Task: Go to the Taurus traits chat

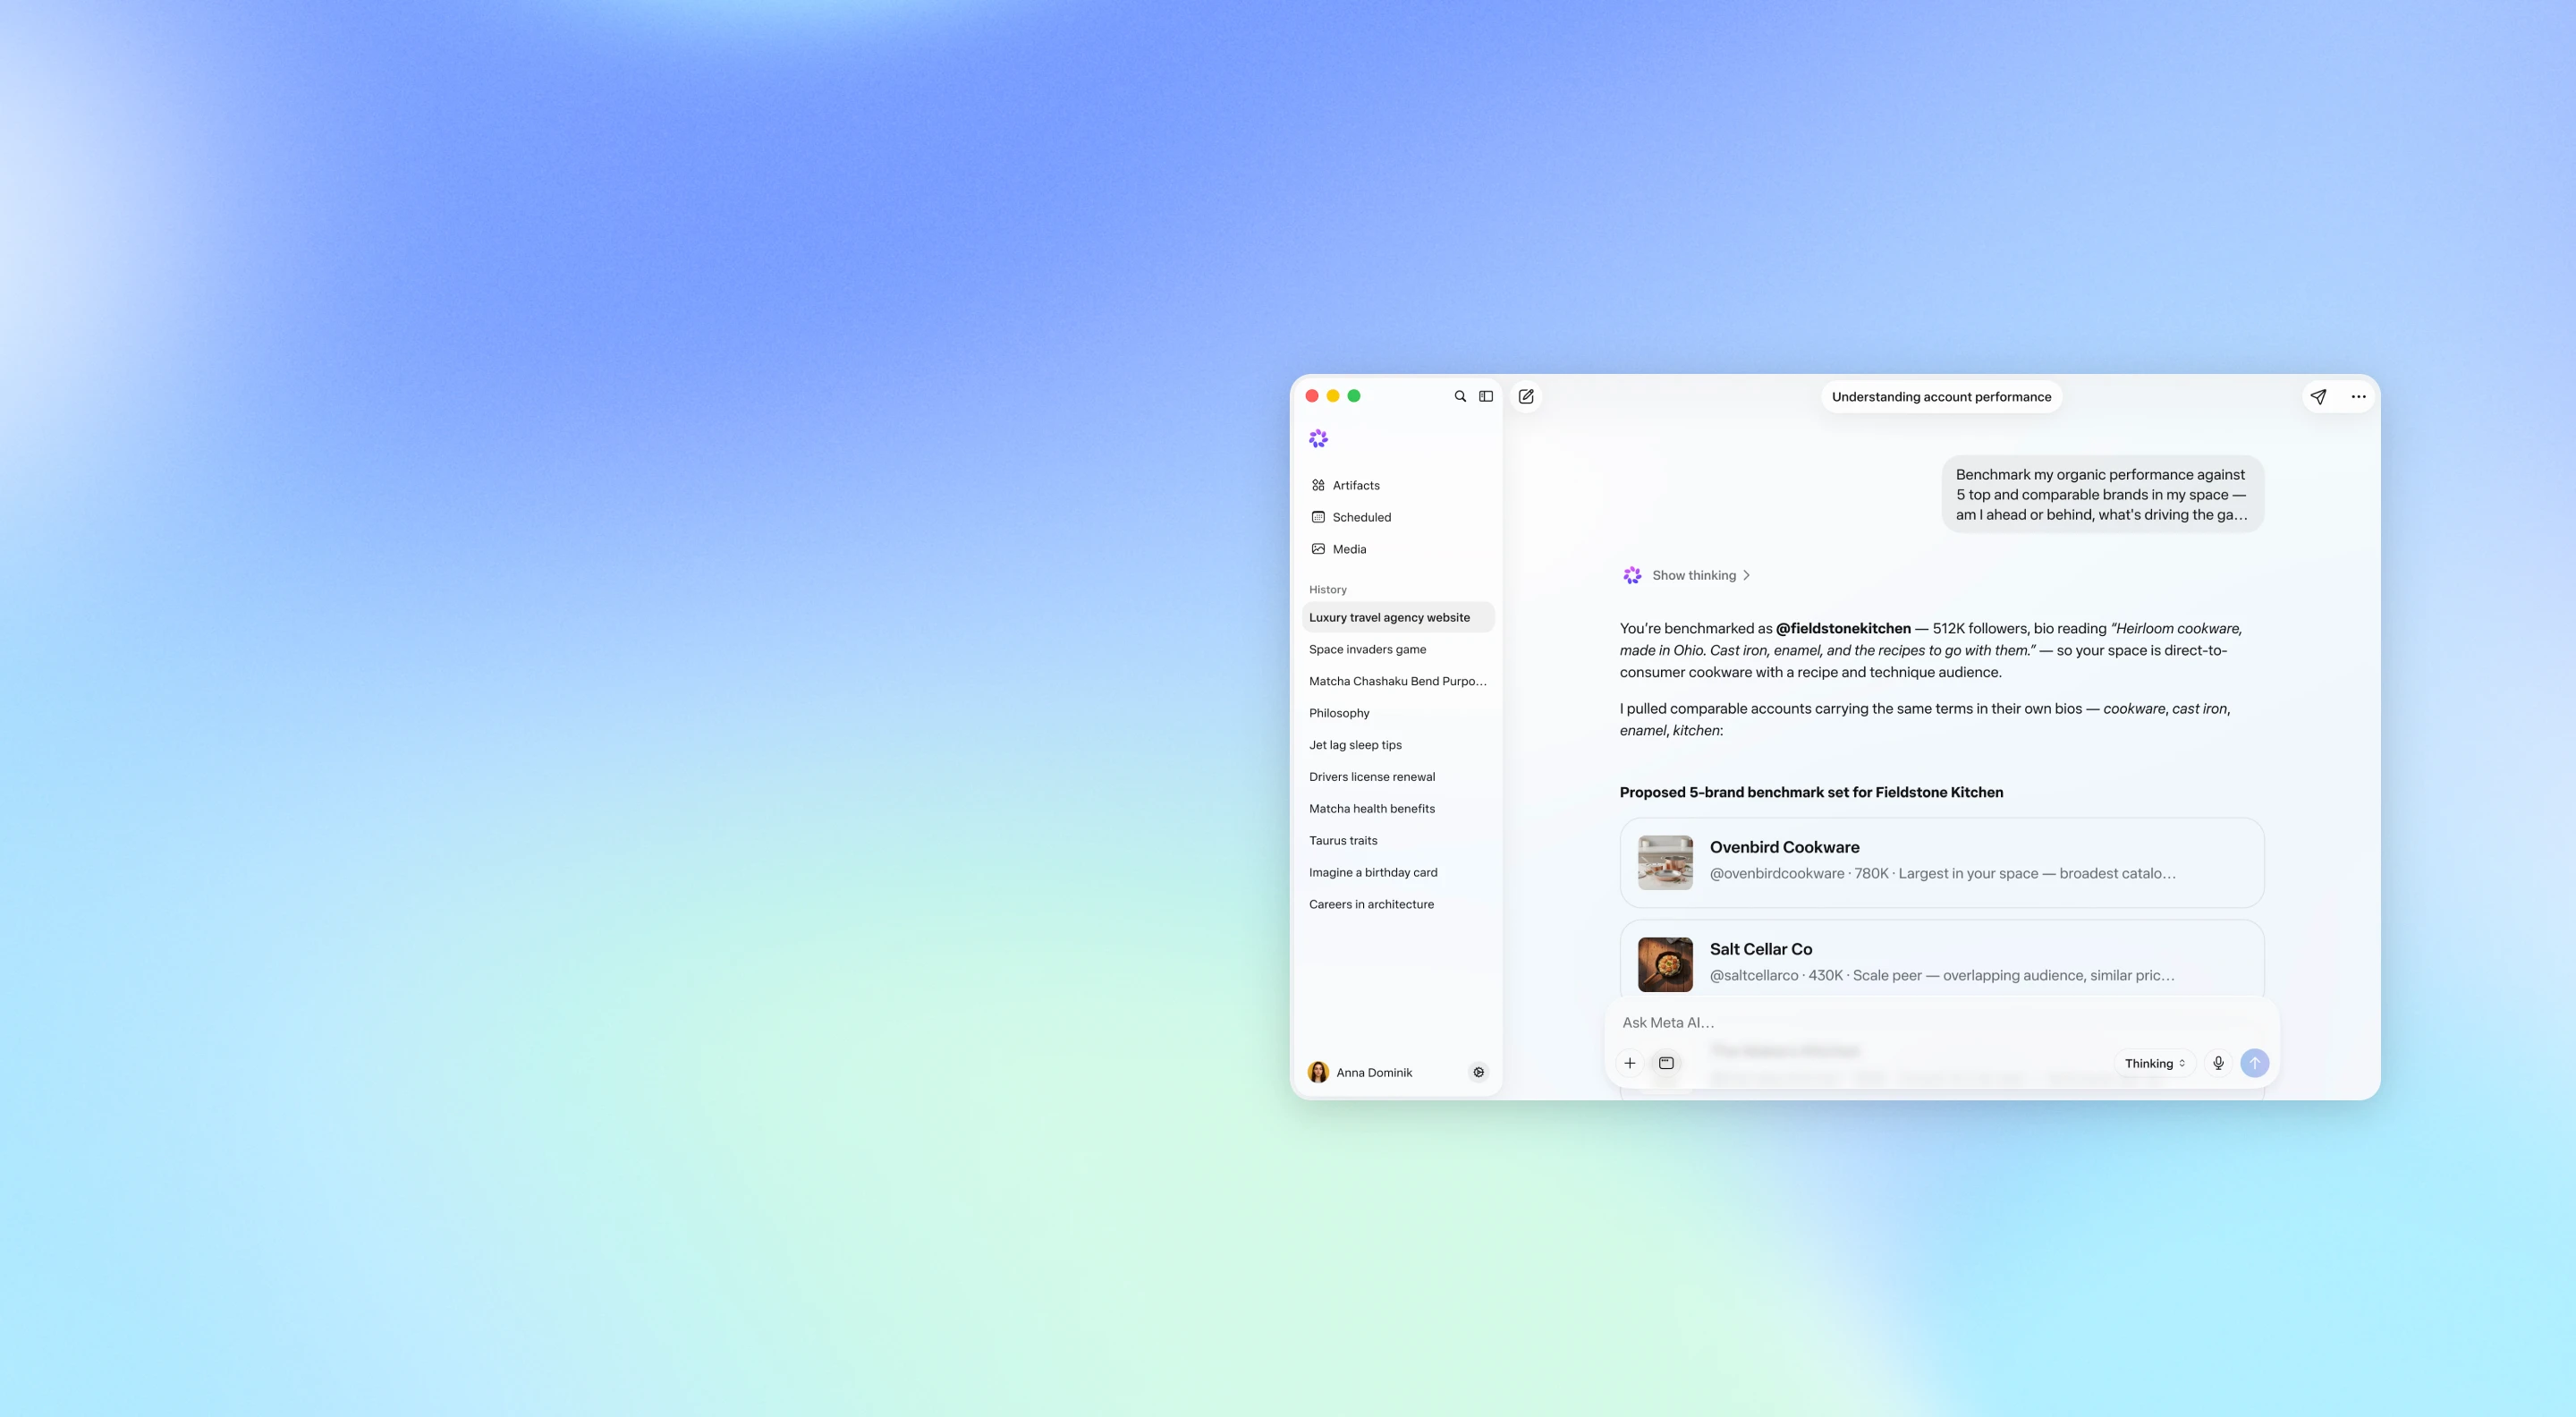Action: 1398,841
